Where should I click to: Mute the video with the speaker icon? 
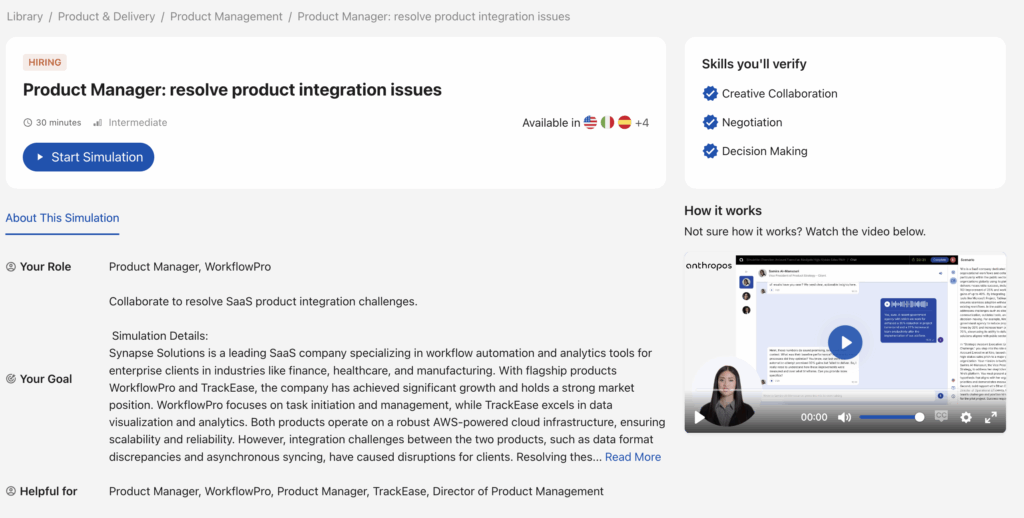844,417
